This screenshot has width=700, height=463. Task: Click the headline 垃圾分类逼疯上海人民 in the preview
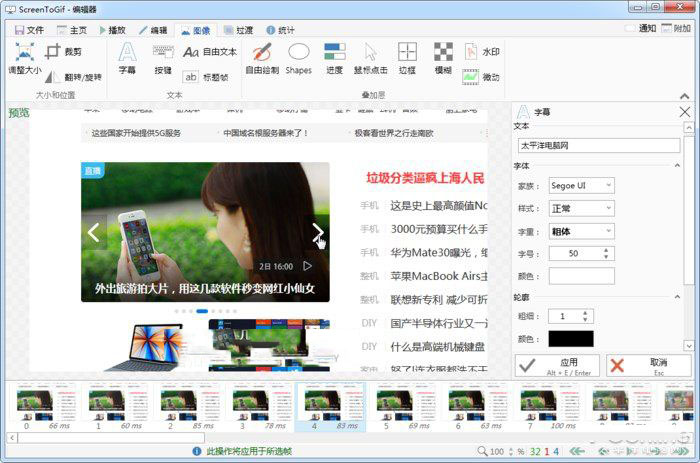coord(425,178)
